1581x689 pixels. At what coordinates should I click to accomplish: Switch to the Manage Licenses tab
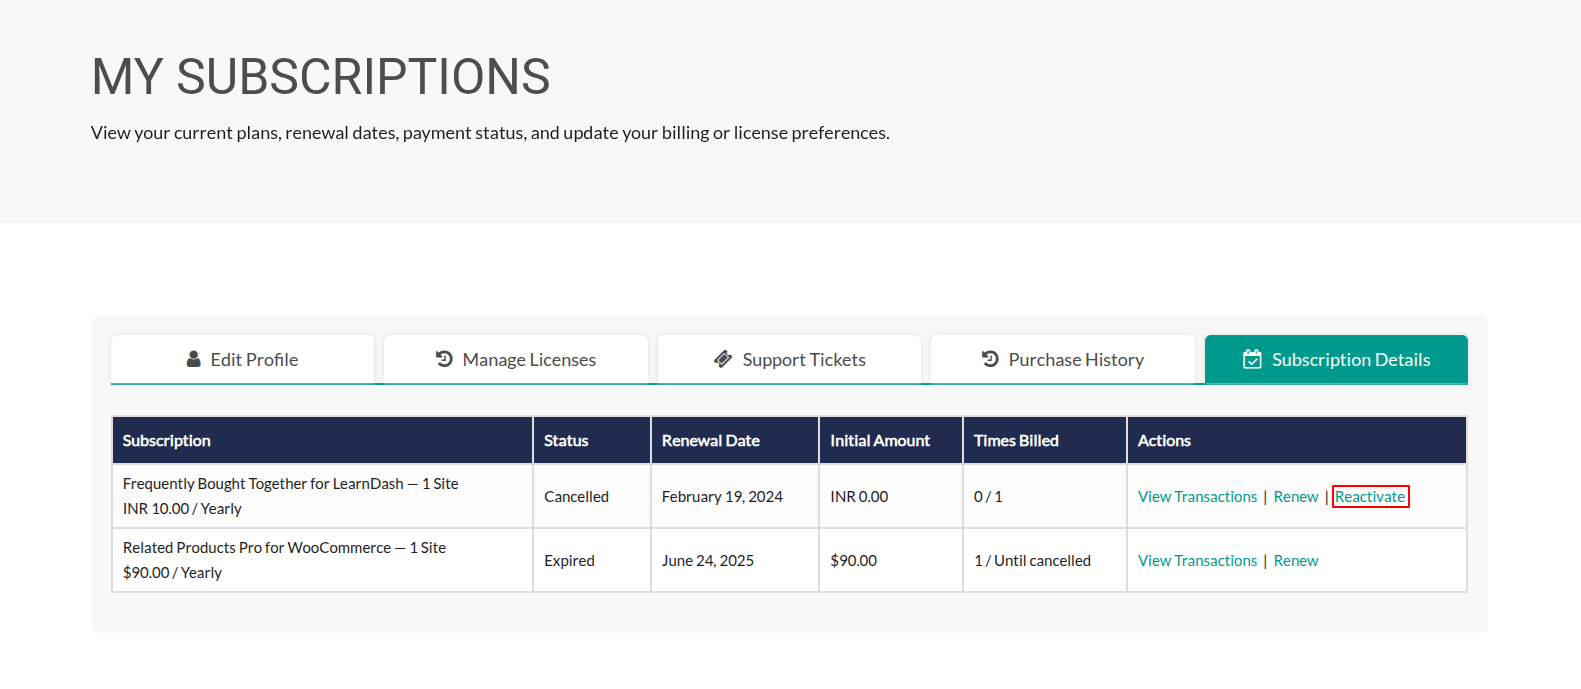click(529, 360)
